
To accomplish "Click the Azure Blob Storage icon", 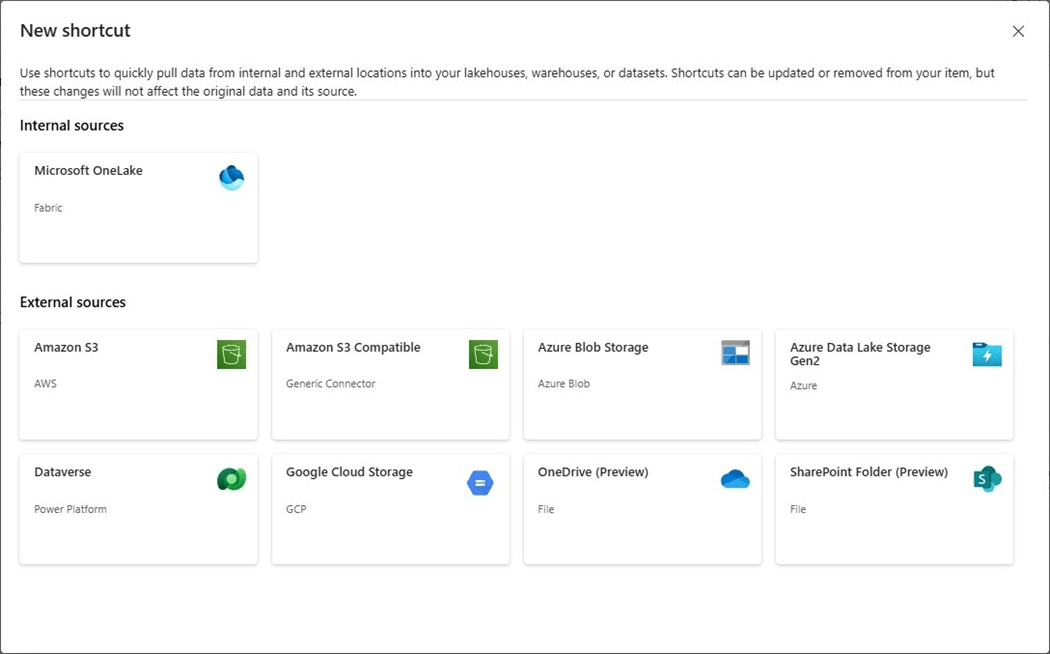I will (735, 352).
